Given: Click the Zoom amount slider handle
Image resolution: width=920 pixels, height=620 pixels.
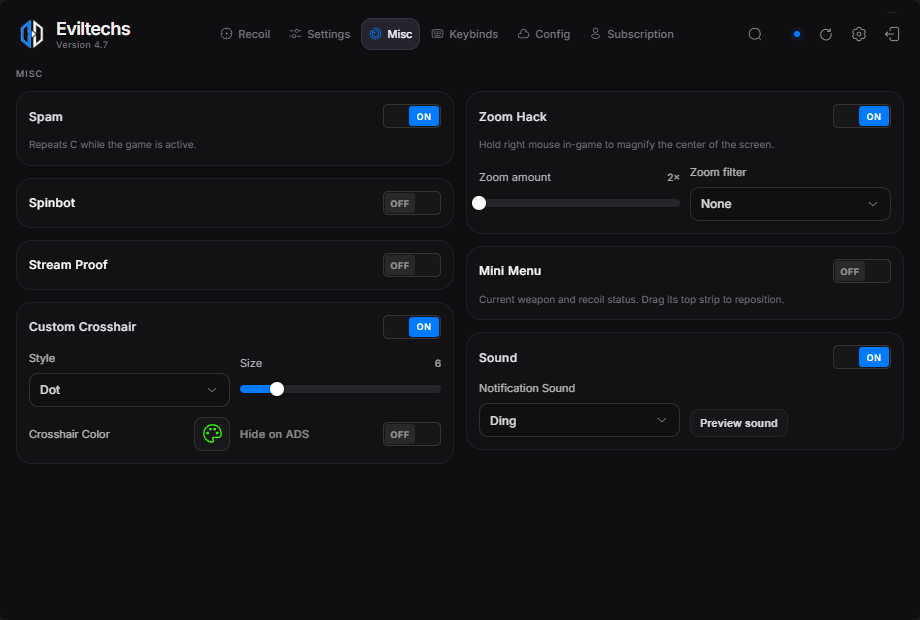Looking at the screenshot, I should [479, 203].
